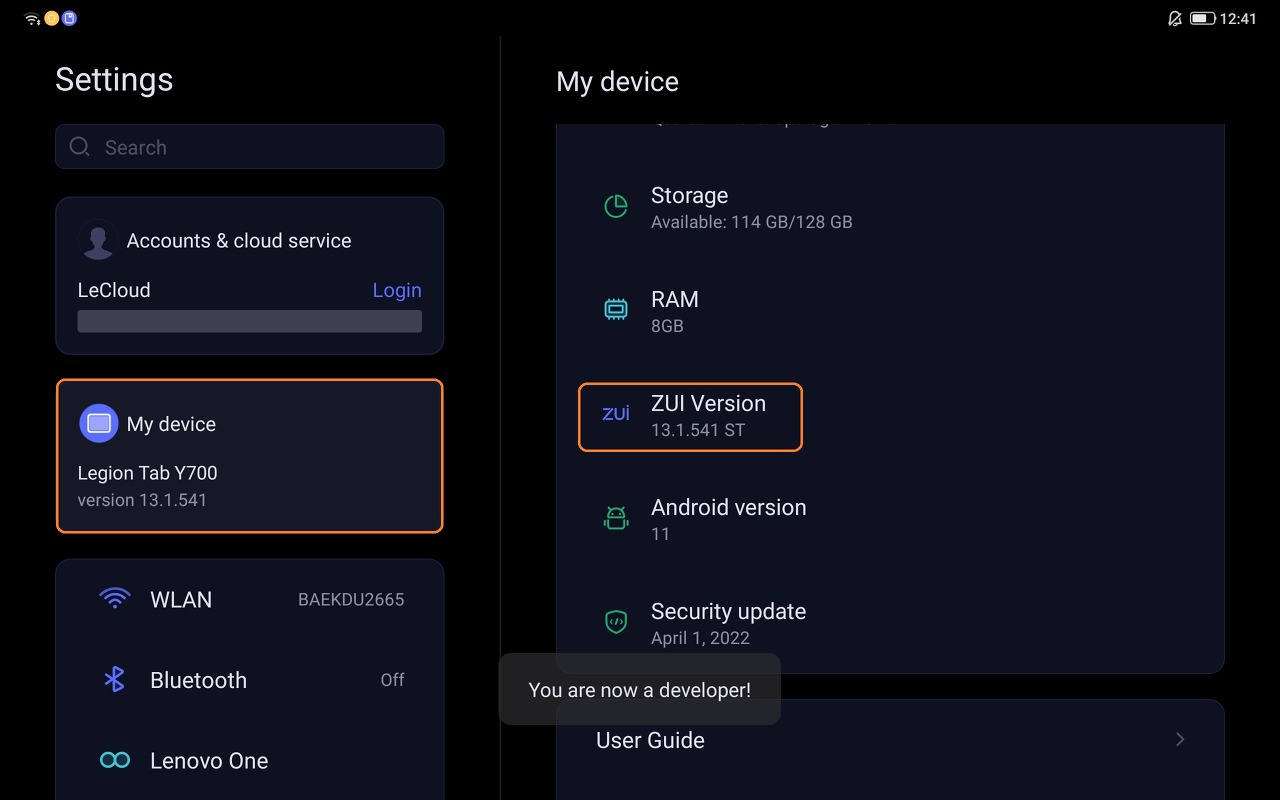Screen dimensions: 1280x800
Task: Tap the You are now a developer toast
Action: click(640, 690)
